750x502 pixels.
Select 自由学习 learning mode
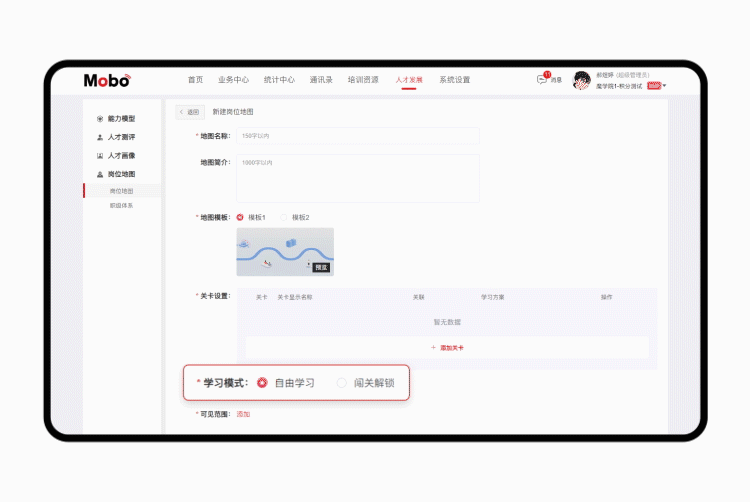(x=262, y=382)
